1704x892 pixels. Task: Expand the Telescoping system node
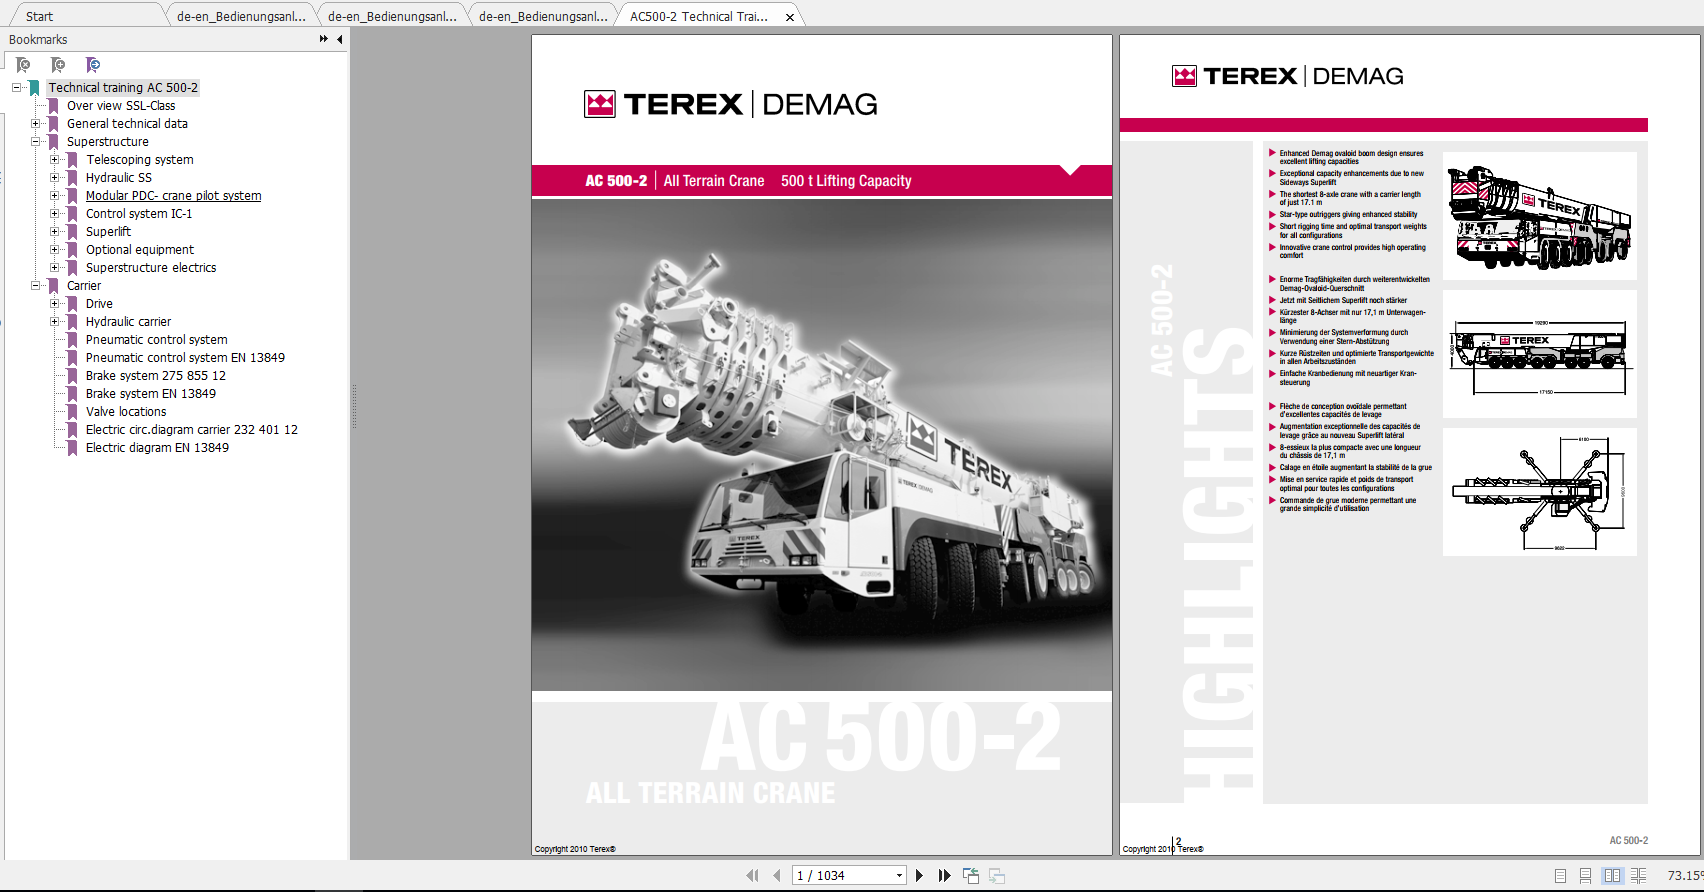(x=54, y=160)
